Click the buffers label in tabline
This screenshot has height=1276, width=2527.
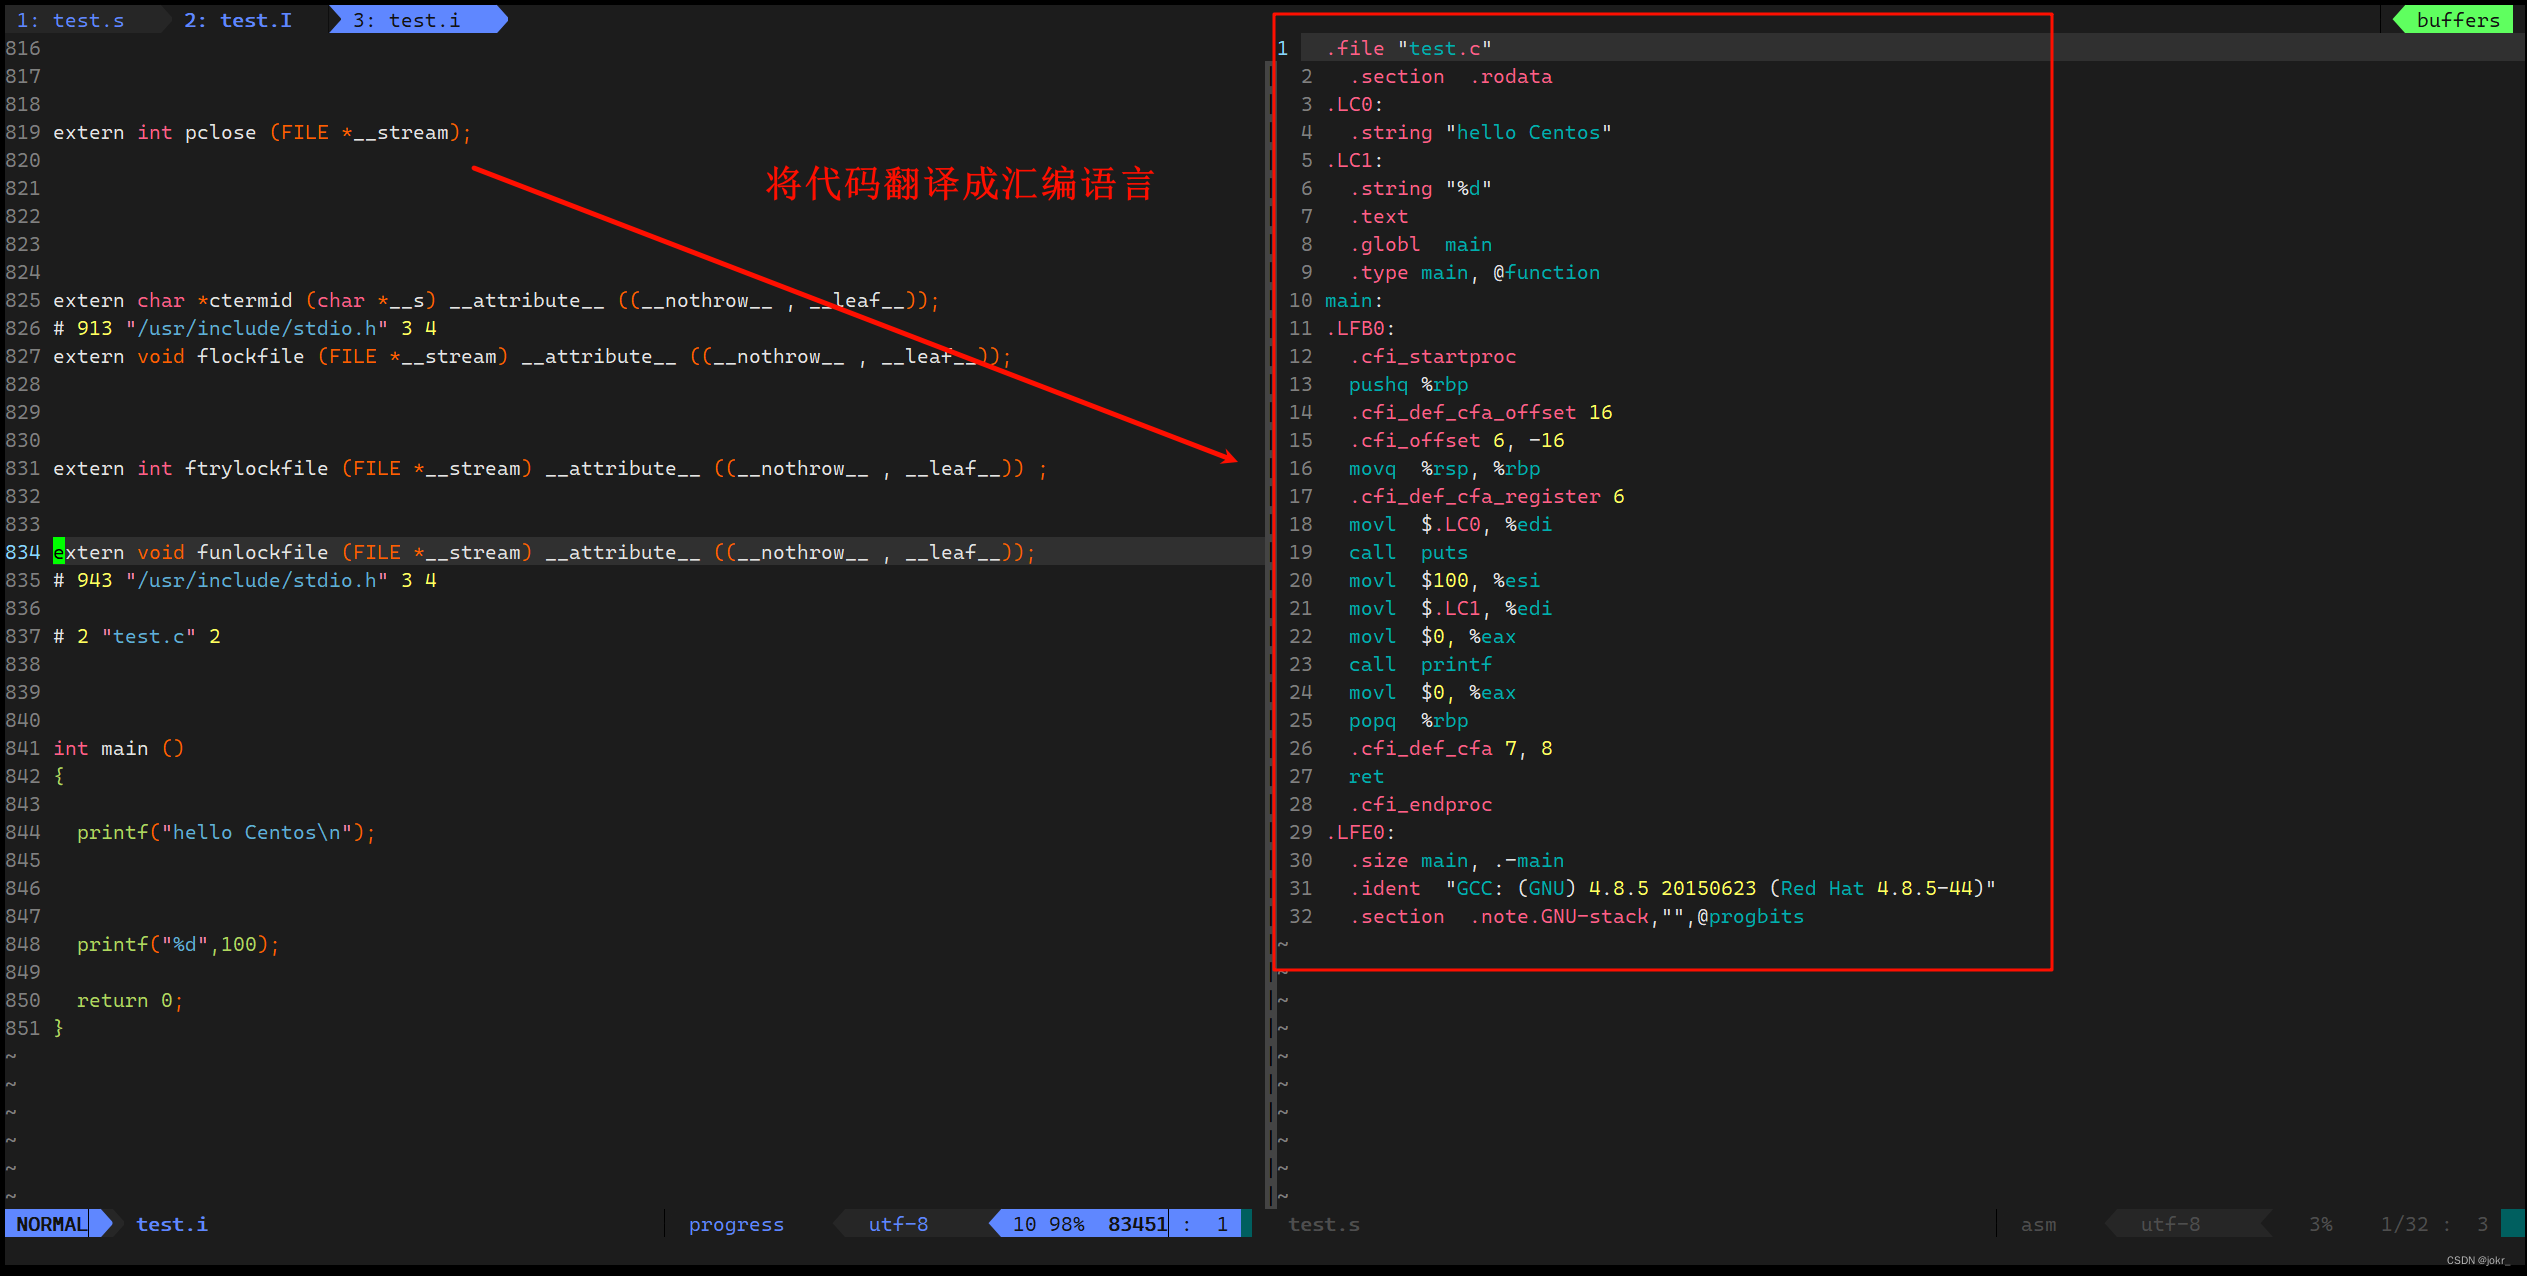[2457, 20]
